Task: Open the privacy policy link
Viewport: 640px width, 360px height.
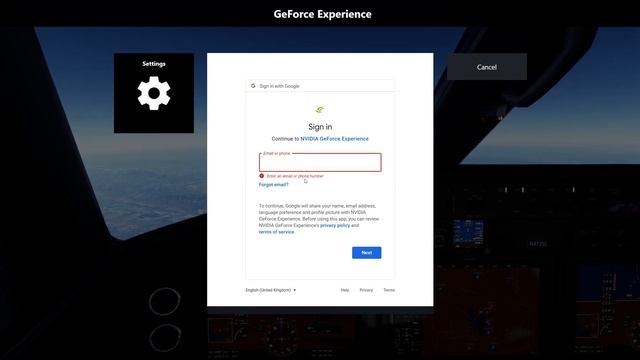Action: 335,225
